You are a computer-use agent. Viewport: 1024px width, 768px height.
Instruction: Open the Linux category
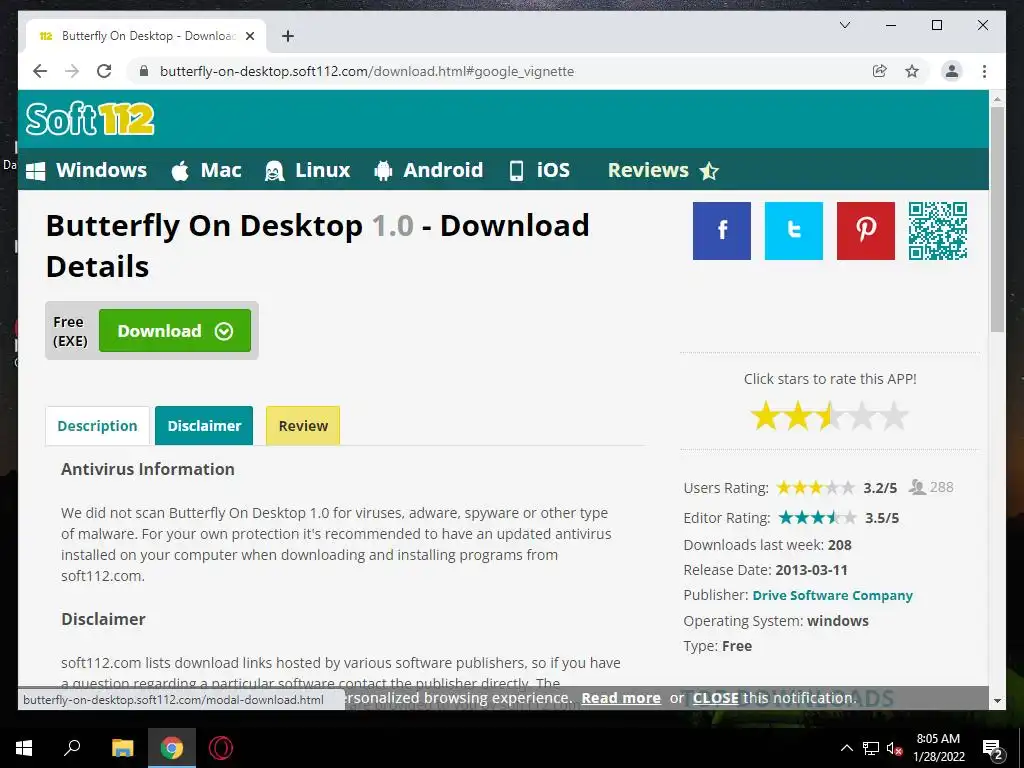coord(308,170)
